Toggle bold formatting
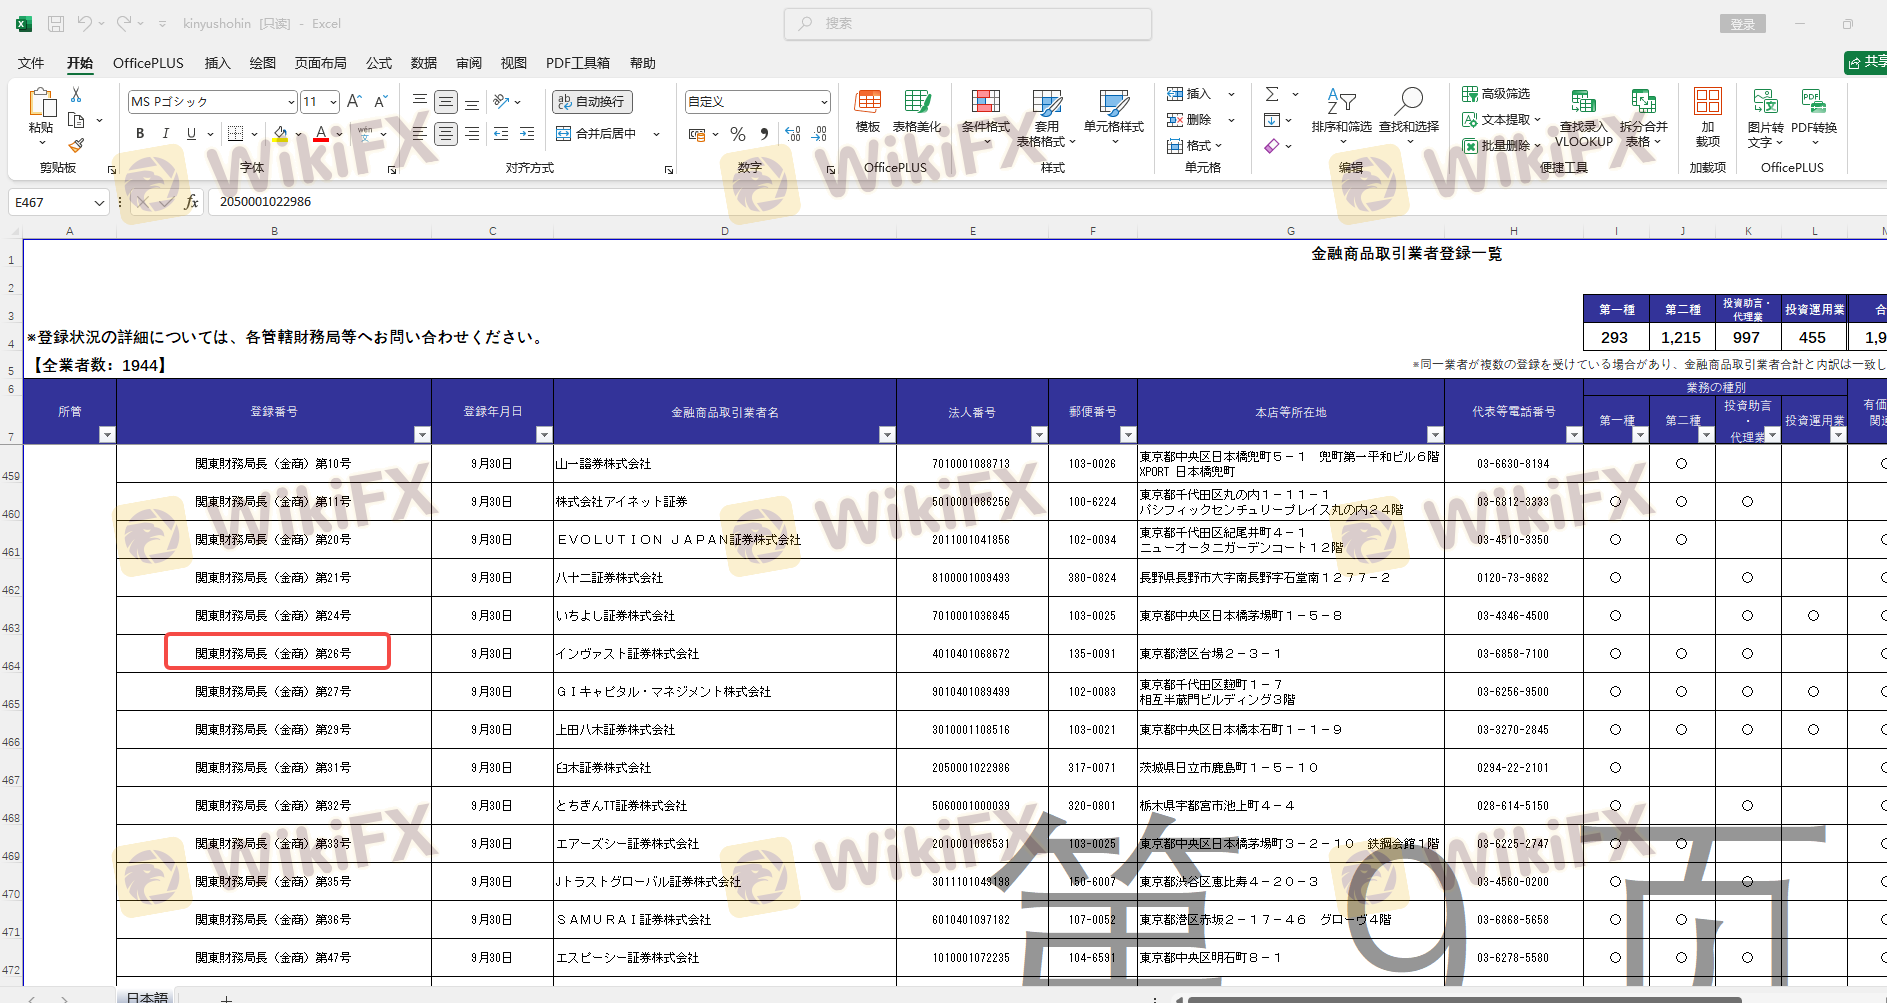1887x1003 pixels. pyautogui.click(x=140, y=134)
